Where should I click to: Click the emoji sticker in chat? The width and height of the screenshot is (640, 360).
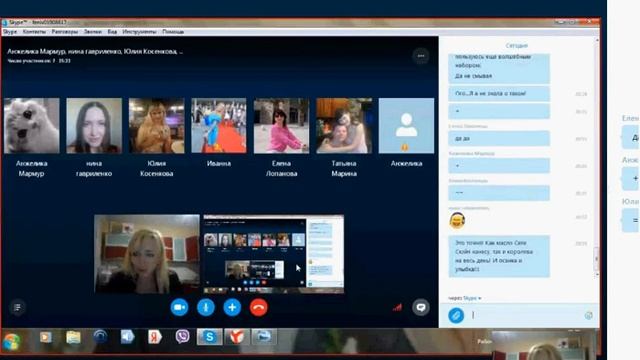pos(457,221)
